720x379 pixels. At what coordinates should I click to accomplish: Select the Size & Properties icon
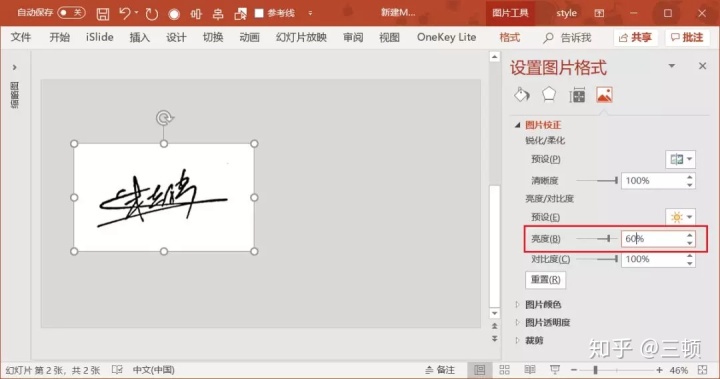[577, 95]
